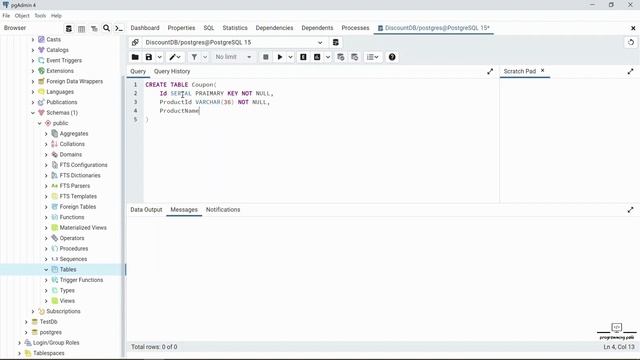640x360 pixels.
Task: Select Trigger Functions in tree
Action: 81,280
